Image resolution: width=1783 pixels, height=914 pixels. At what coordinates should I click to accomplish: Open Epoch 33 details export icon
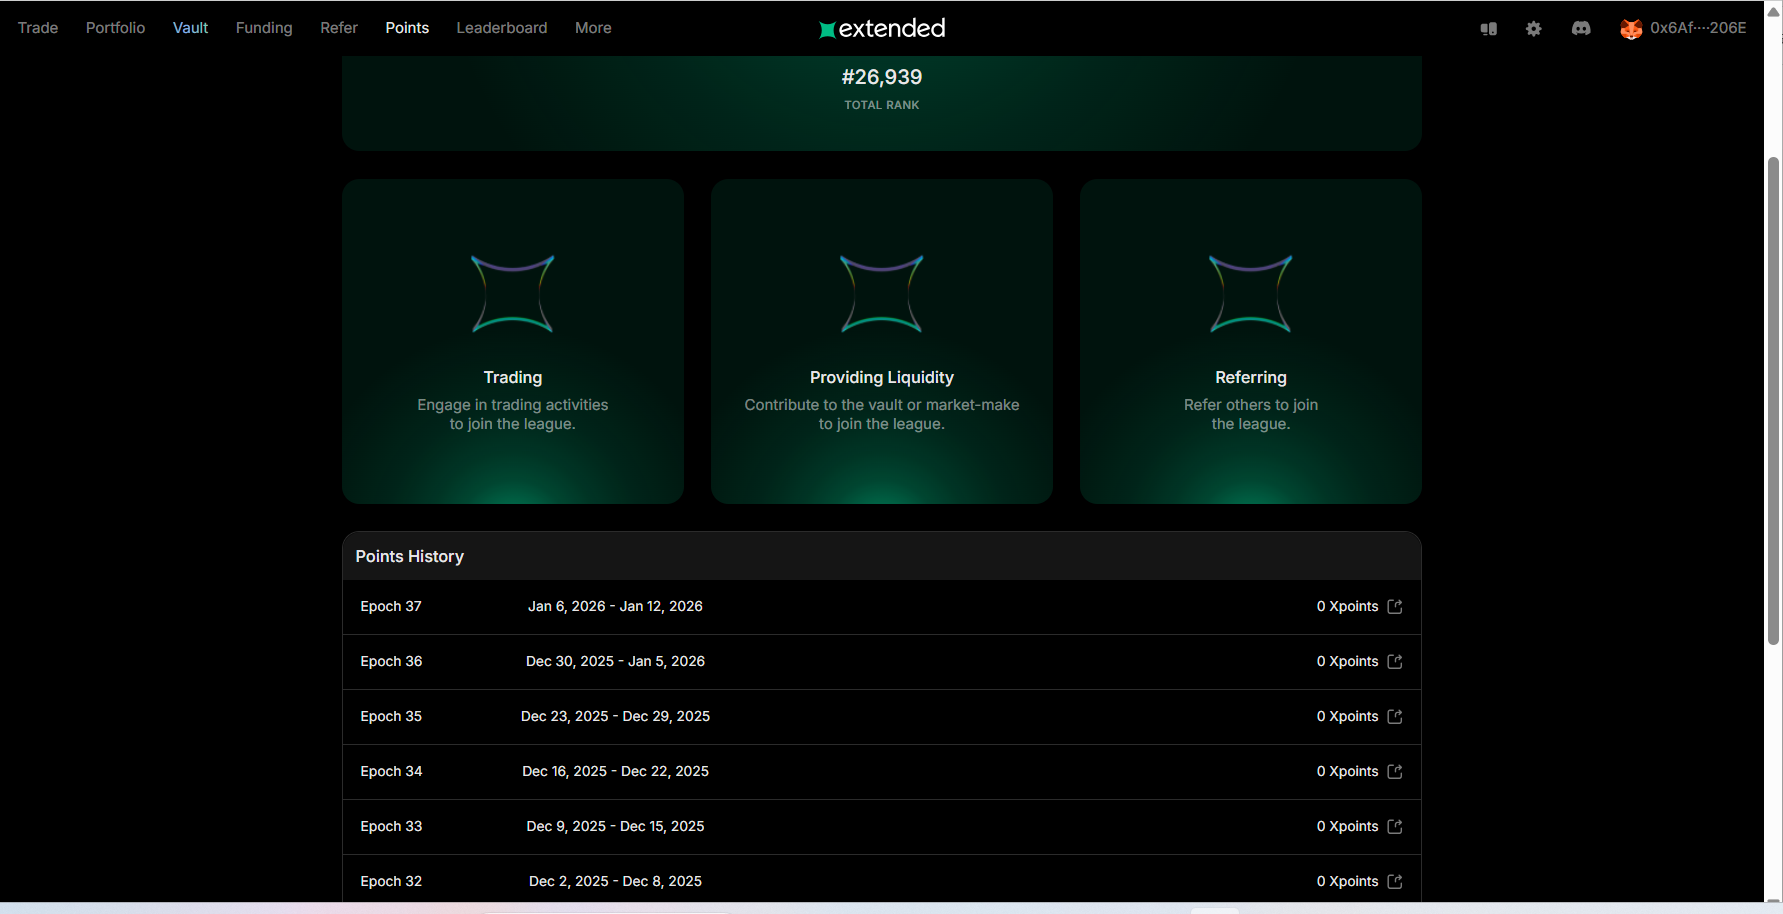(1395, 827)
